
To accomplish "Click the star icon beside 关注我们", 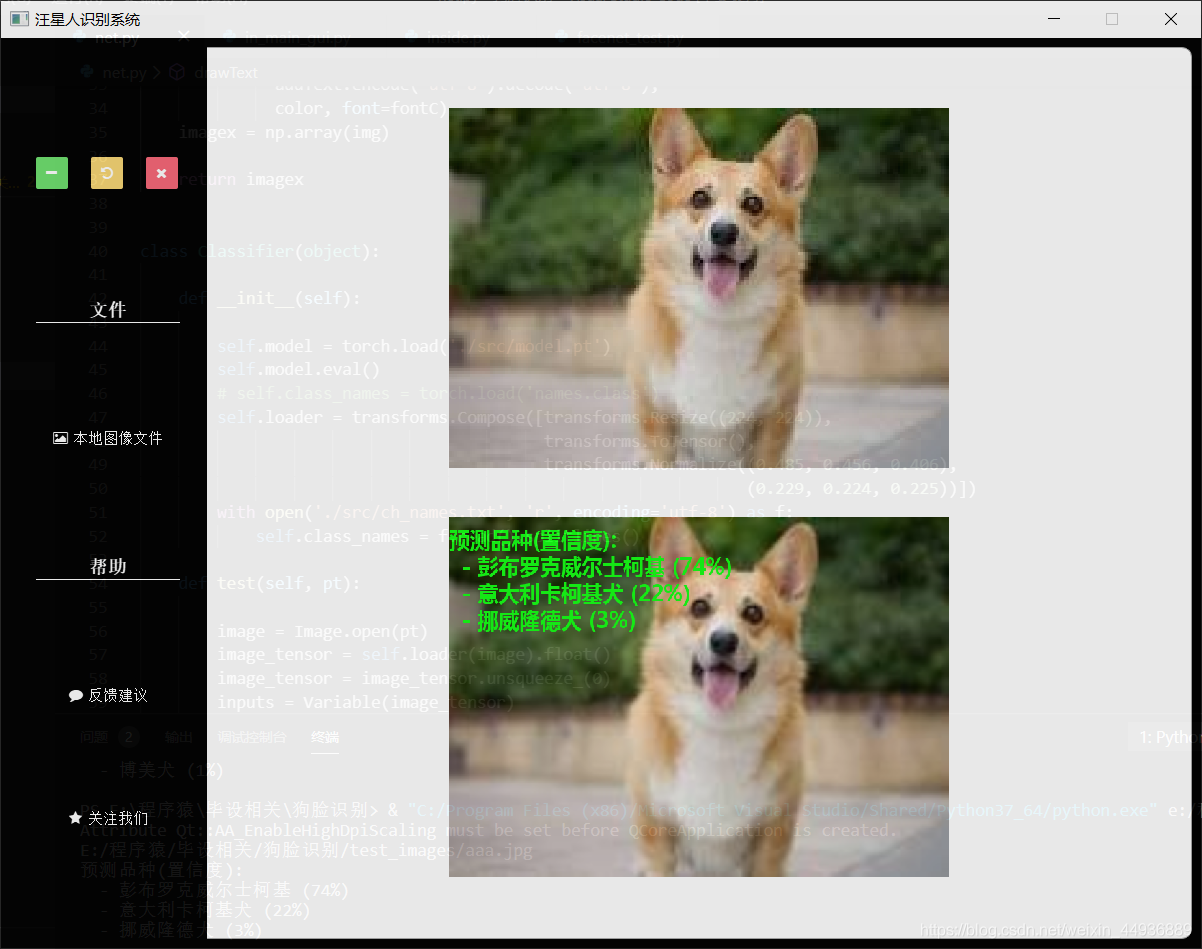I will pos(75,818).
